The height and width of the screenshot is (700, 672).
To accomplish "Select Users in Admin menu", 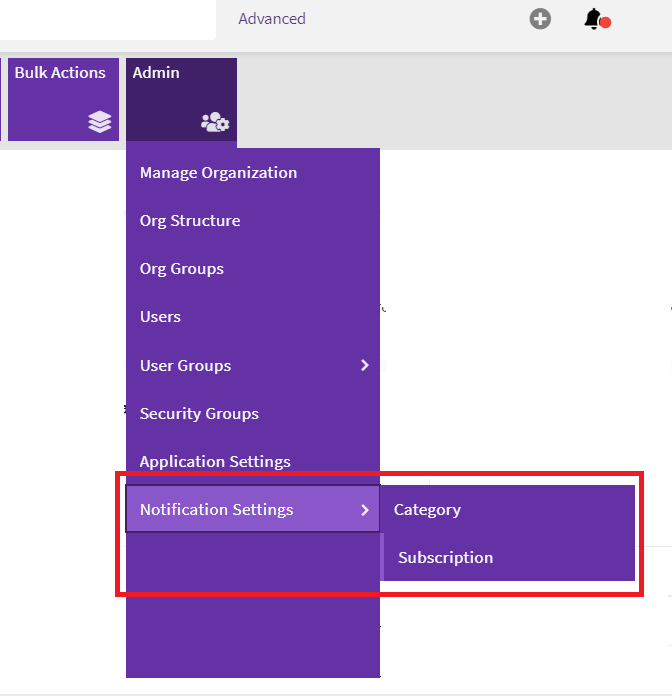I will pos(160,317).
